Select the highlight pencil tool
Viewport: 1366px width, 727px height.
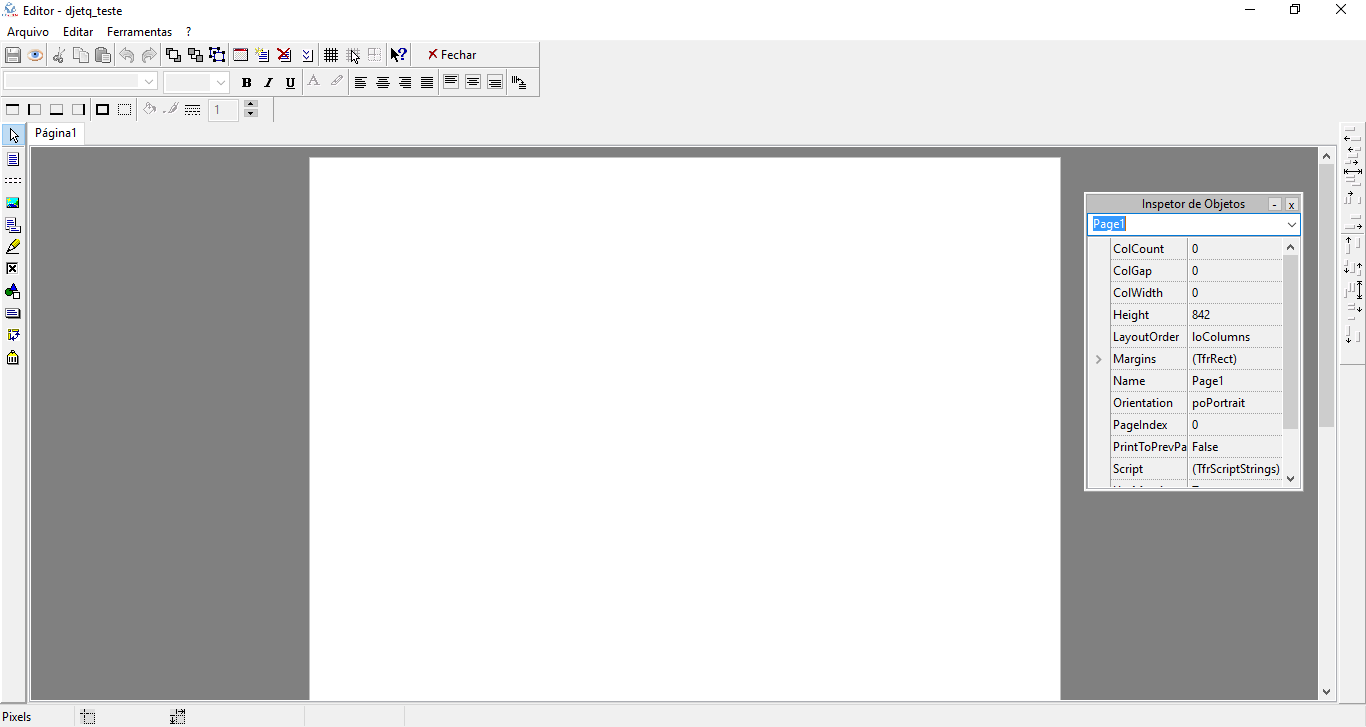click(x=13, y=247)
